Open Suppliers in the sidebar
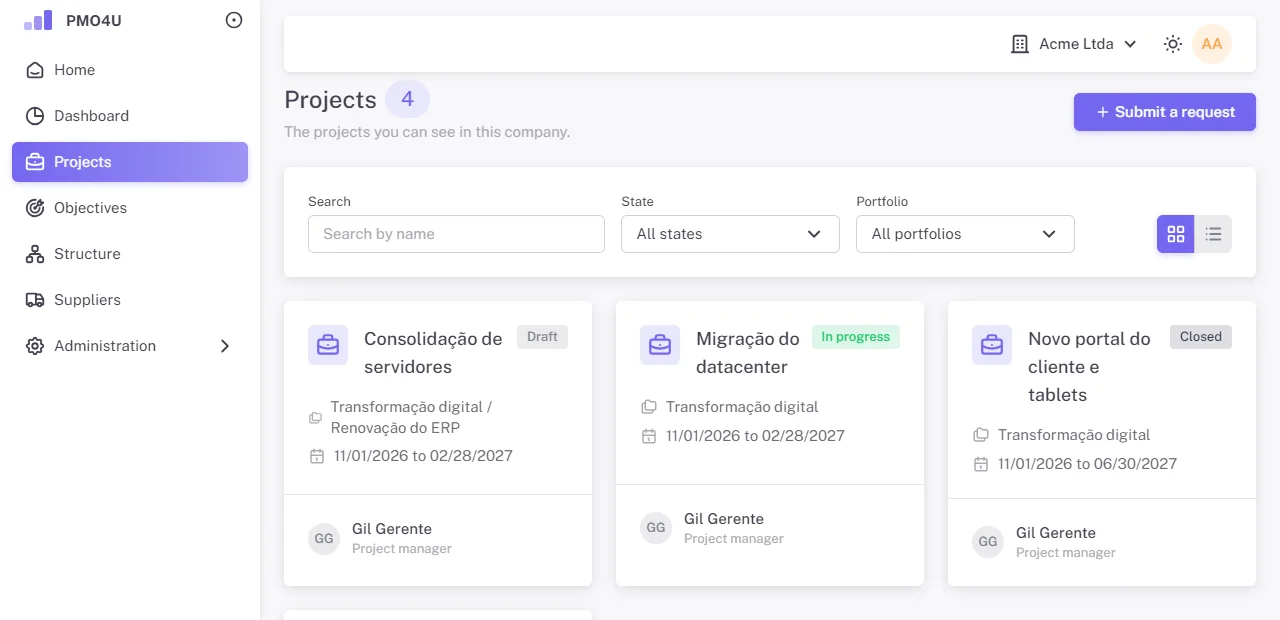 click(x=130, y=300)
